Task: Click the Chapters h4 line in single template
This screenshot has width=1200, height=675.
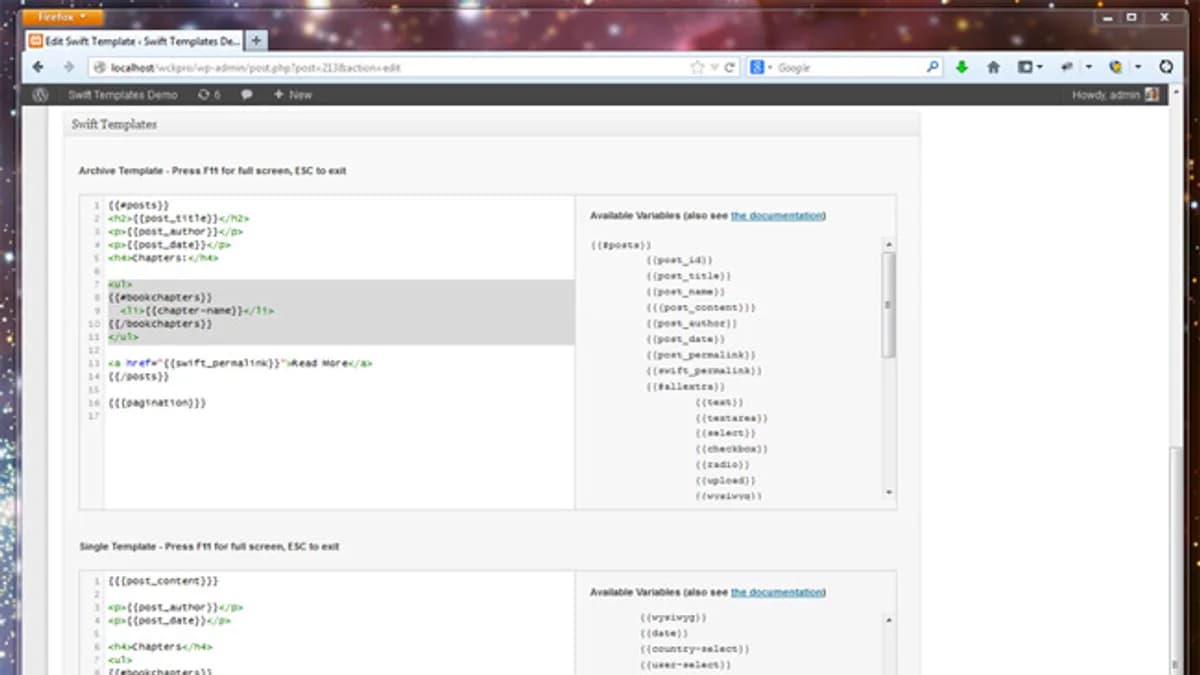Action: tap(160, 647)
